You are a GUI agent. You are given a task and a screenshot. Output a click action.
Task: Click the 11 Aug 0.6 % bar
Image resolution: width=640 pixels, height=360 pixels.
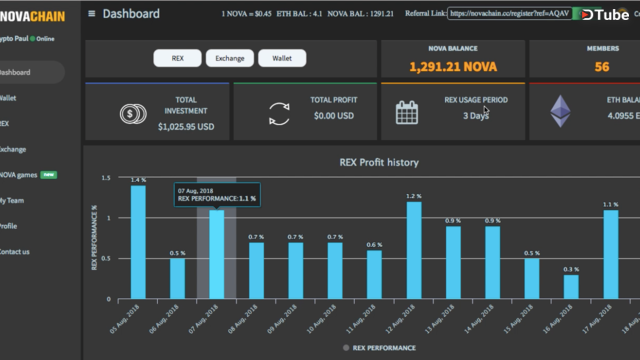click(374, 275)
